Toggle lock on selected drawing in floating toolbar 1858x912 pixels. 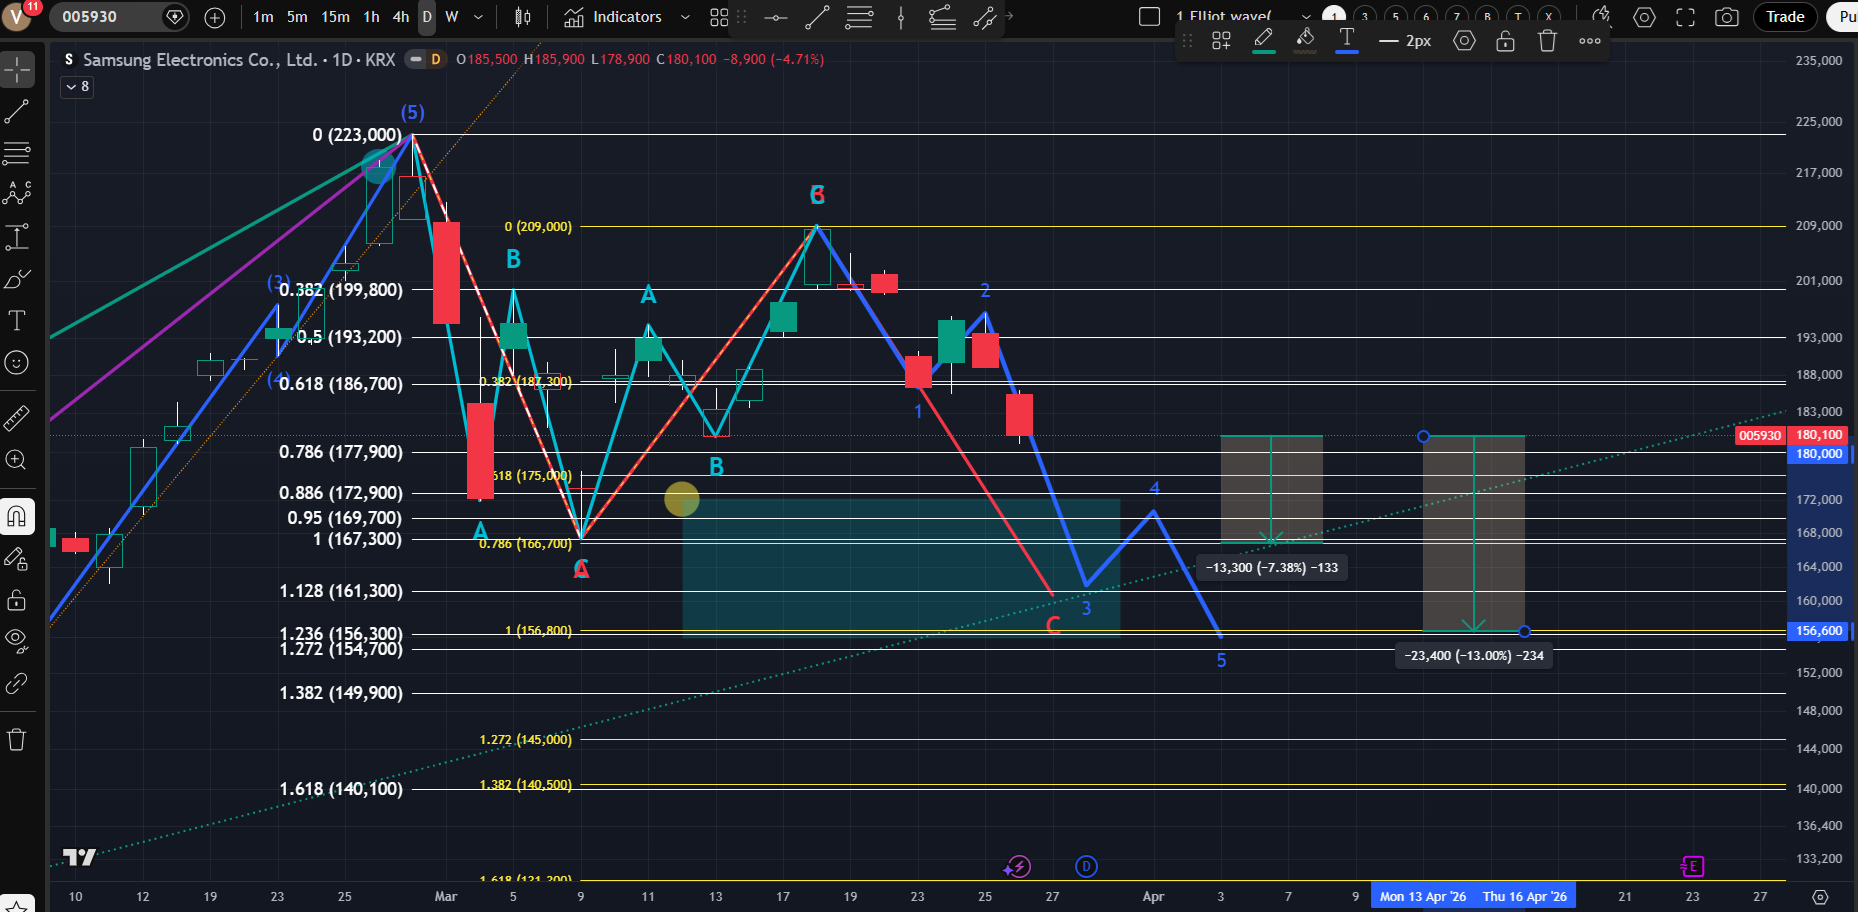coord(1505,41)
